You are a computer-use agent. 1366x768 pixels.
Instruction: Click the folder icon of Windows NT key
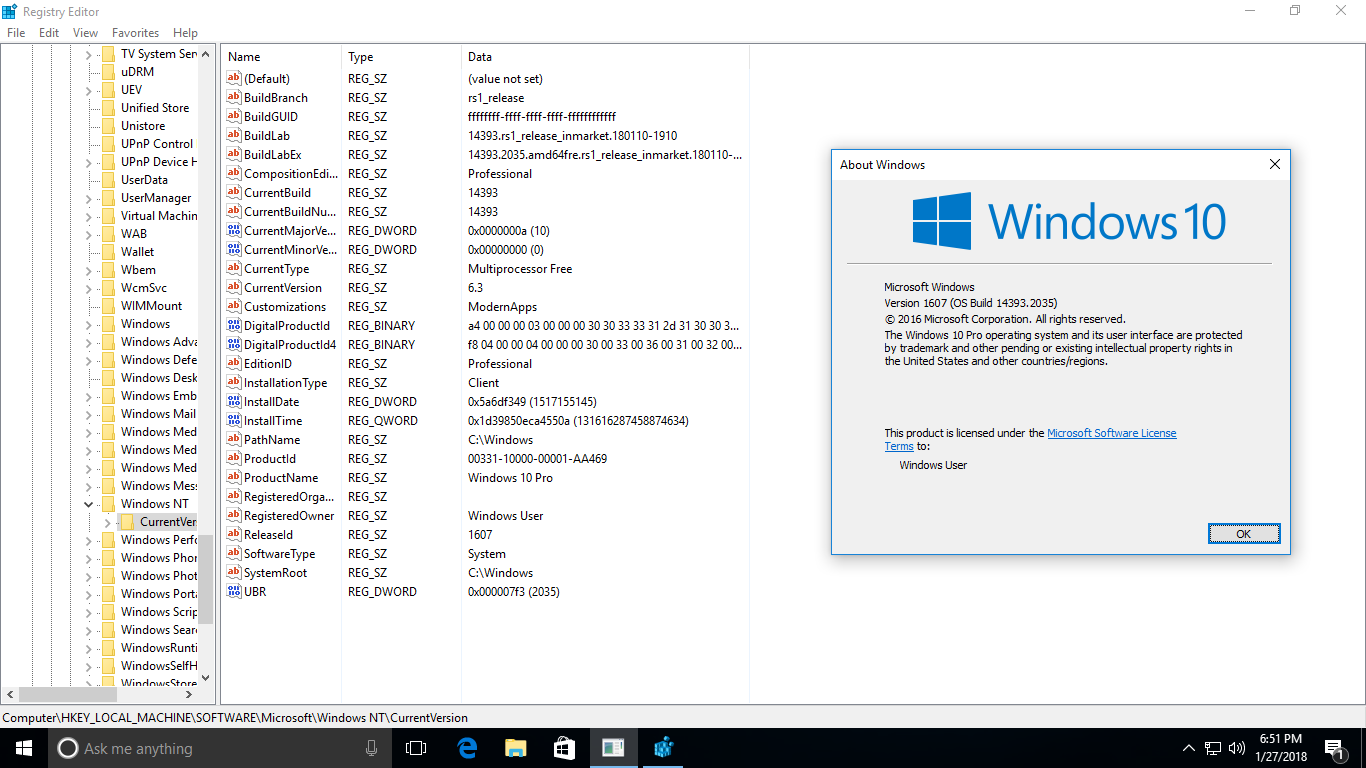click(x=108, y=504)
